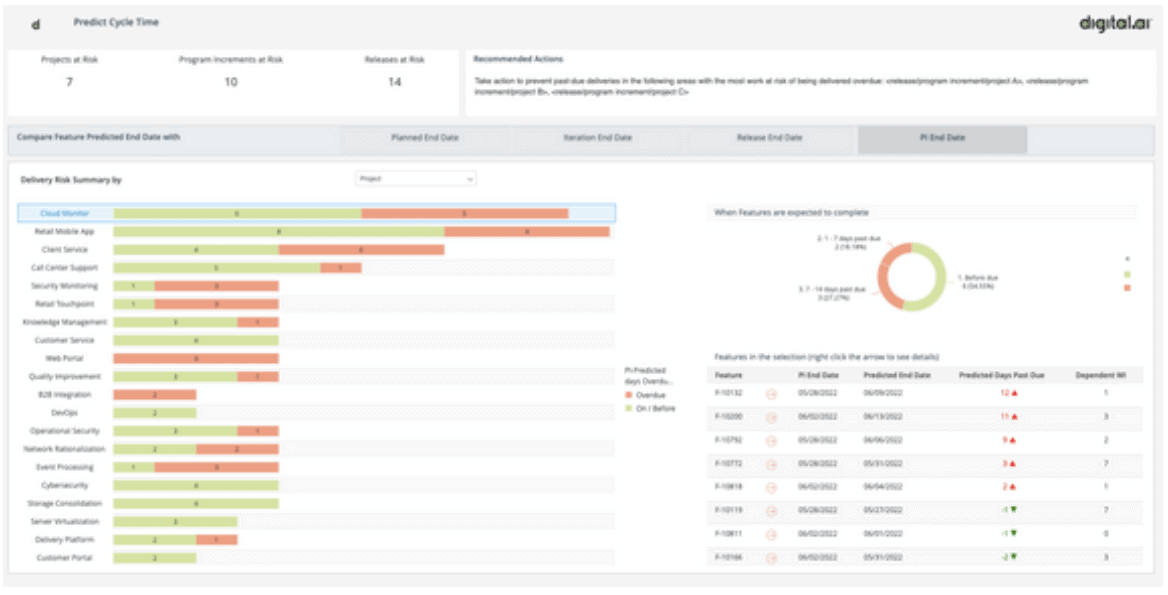1168x595 pixels.
Task: Click the Feature column header
Action: (x=728, y=375)
